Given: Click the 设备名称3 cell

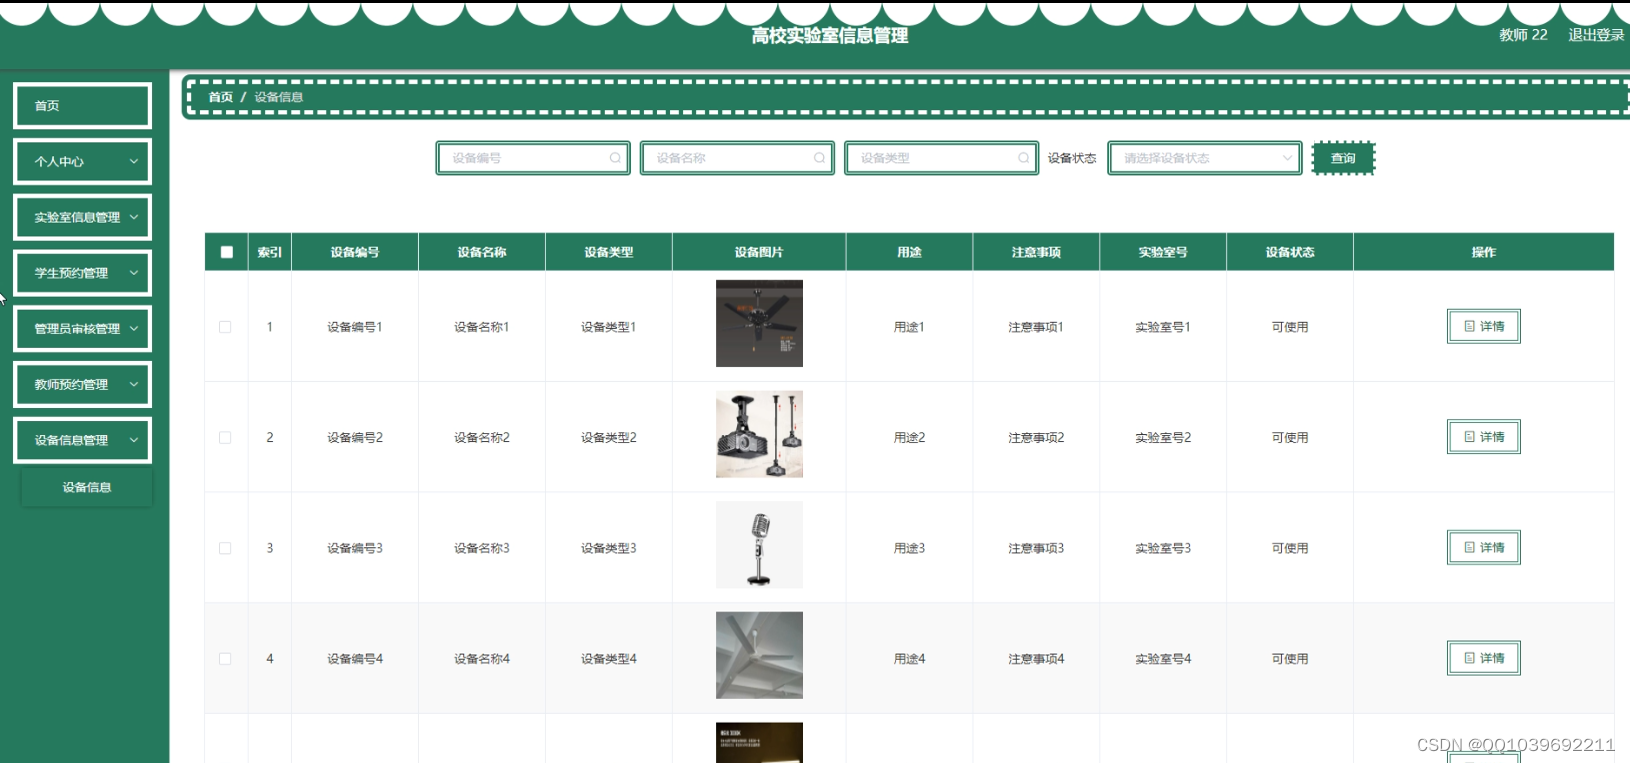Looking at the screenshot, I should tap(482, 548).
